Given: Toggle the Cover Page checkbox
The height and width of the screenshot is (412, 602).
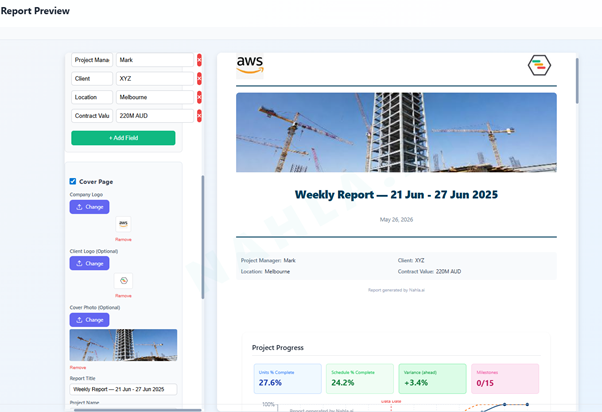Looking at the screenshot, I should click(73, 181).
